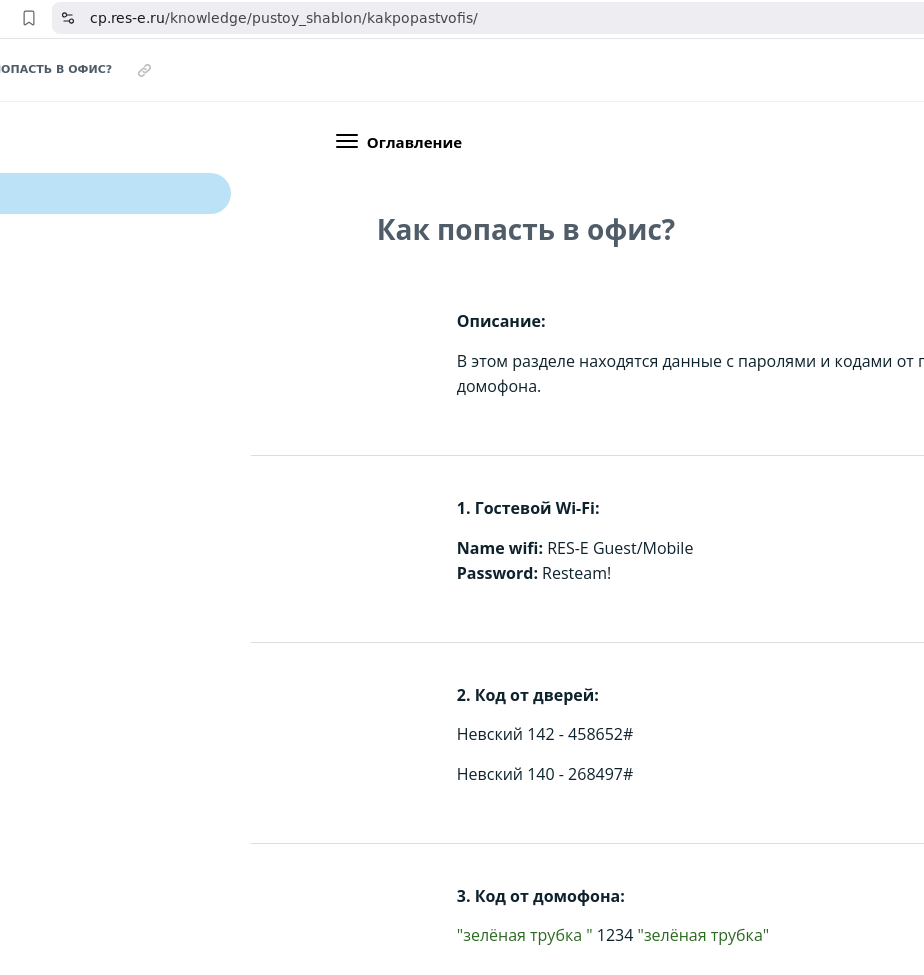
Task: Click the 3. Код от домофона: heading
Action: [540, 896]
